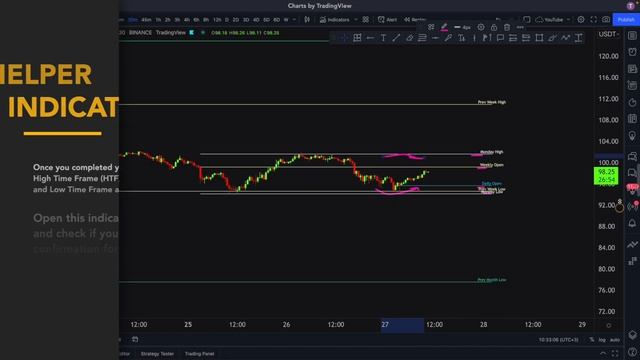Open the Watchlist panel icon
This screenshot has width=640, height=360.
pyautogui.click(x=632, y=36)
